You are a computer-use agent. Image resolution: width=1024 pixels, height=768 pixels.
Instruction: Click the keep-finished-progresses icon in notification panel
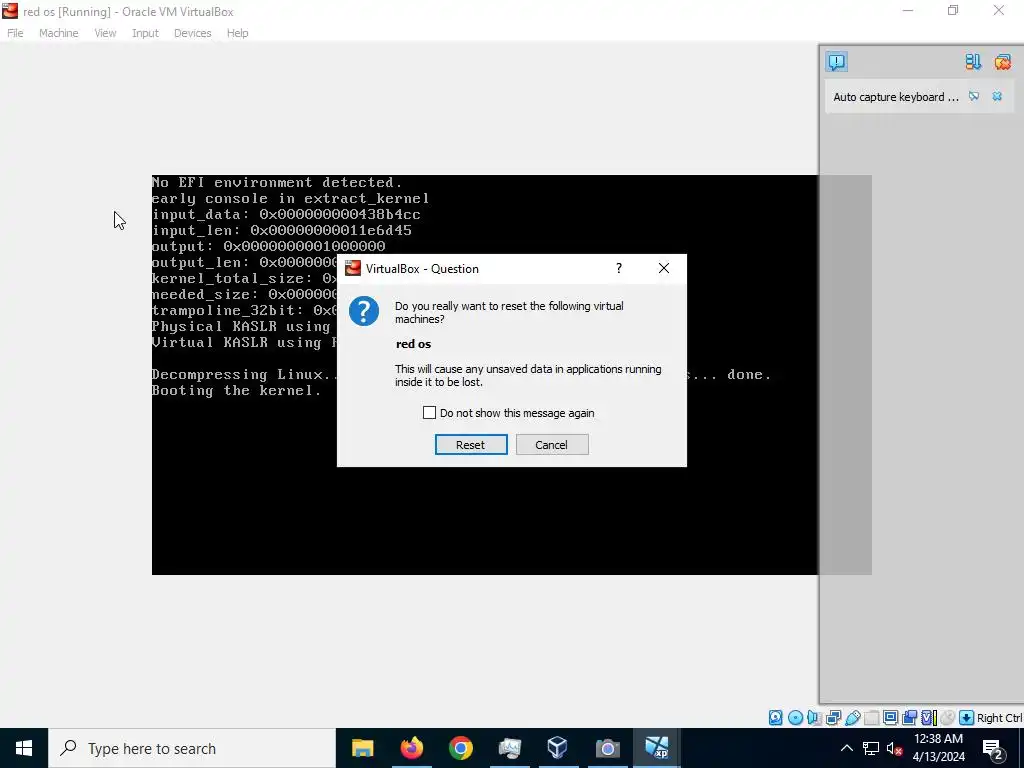tap(973, 62)
